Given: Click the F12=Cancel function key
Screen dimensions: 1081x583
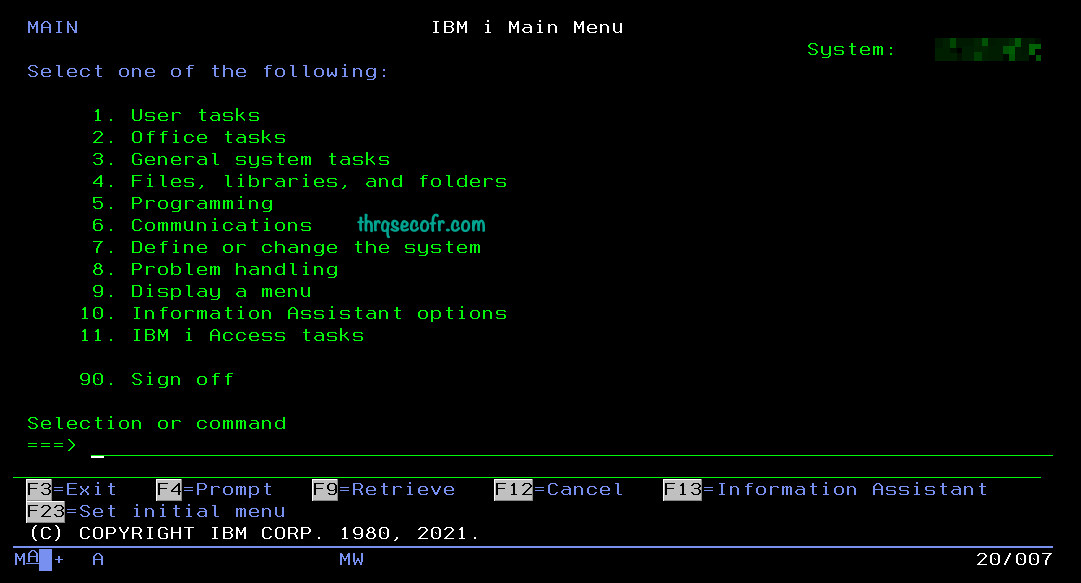Looking at the screenshot, I should (x=558, y=489).
